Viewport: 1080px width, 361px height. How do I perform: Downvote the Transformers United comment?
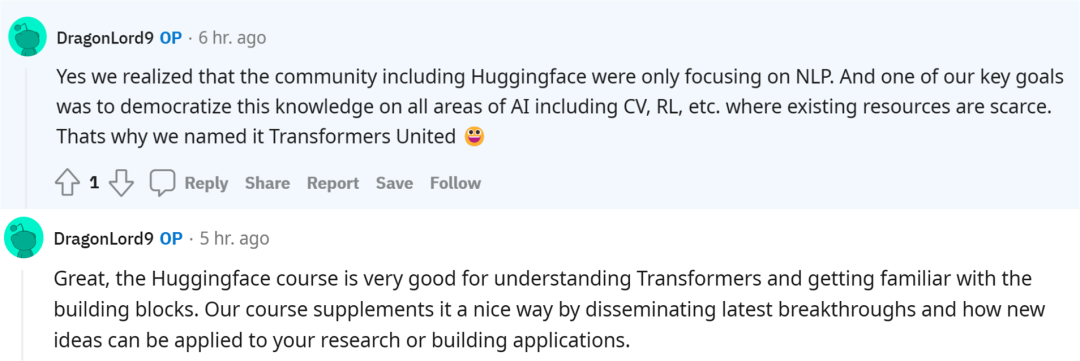point(121,183)
